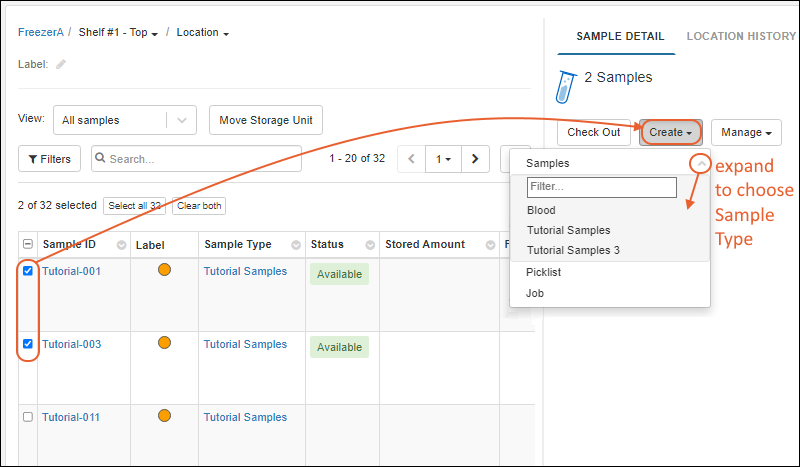Open the Manage dropdown menu
The width and height of the screenshot is (800, 467).
tap(746, 132)
